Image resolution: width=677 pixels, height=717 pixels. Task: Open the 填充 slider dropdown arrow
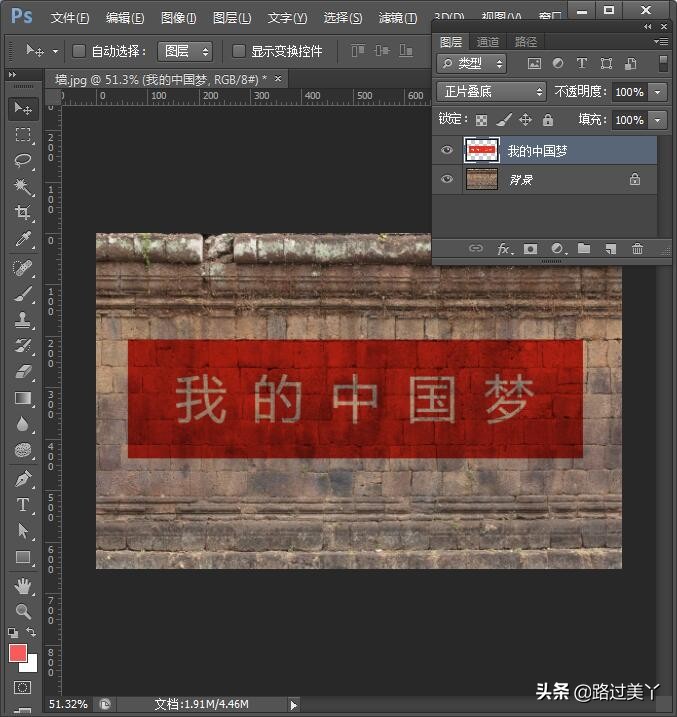pos(658,120)
